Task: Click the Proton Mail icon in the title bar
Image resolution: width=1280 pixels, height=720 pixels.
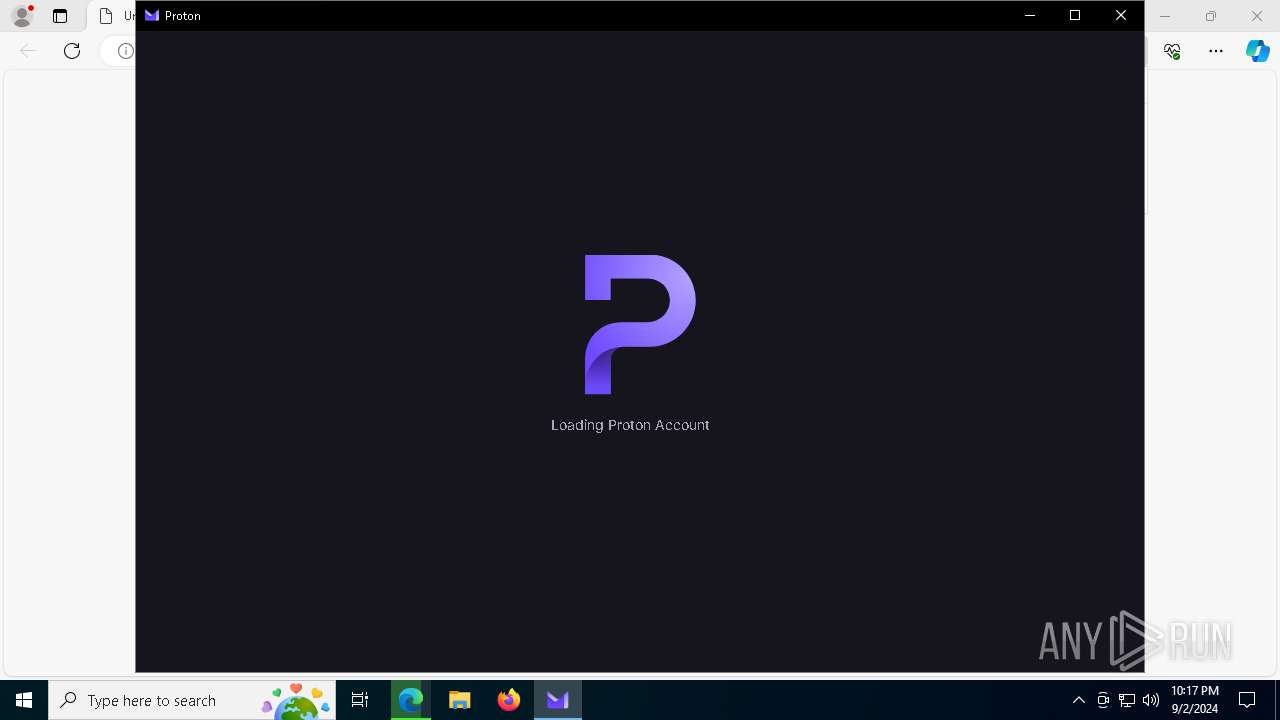Action: (x=152, y=16)
